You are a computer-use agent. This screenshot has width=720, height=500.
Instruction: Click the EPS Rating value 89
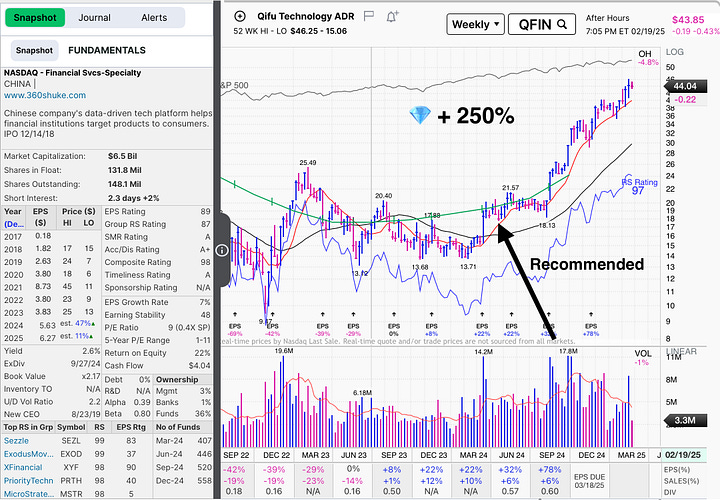pyautogui.click(x=205, y=212)
